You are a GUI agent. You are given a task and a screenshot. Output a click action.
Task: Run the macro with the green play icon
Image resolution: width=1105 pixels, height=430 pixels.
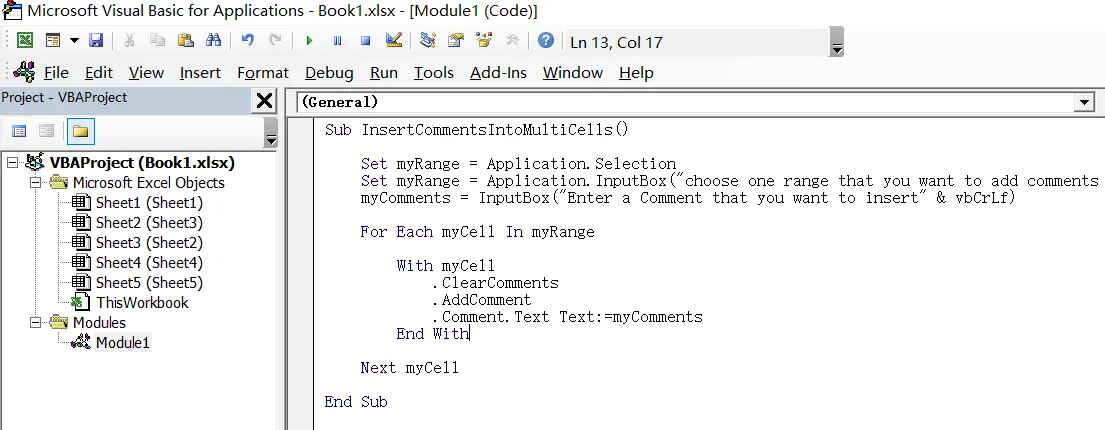coord(309,41)
